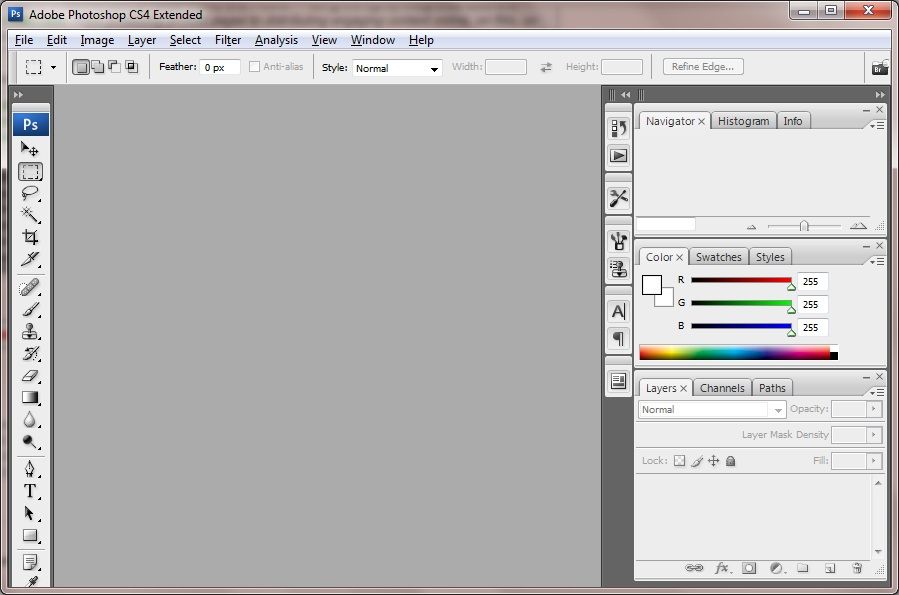Screen dimensions: 899x595
Task: Open the Color panel options menu
Action: [x=877, y=261]
